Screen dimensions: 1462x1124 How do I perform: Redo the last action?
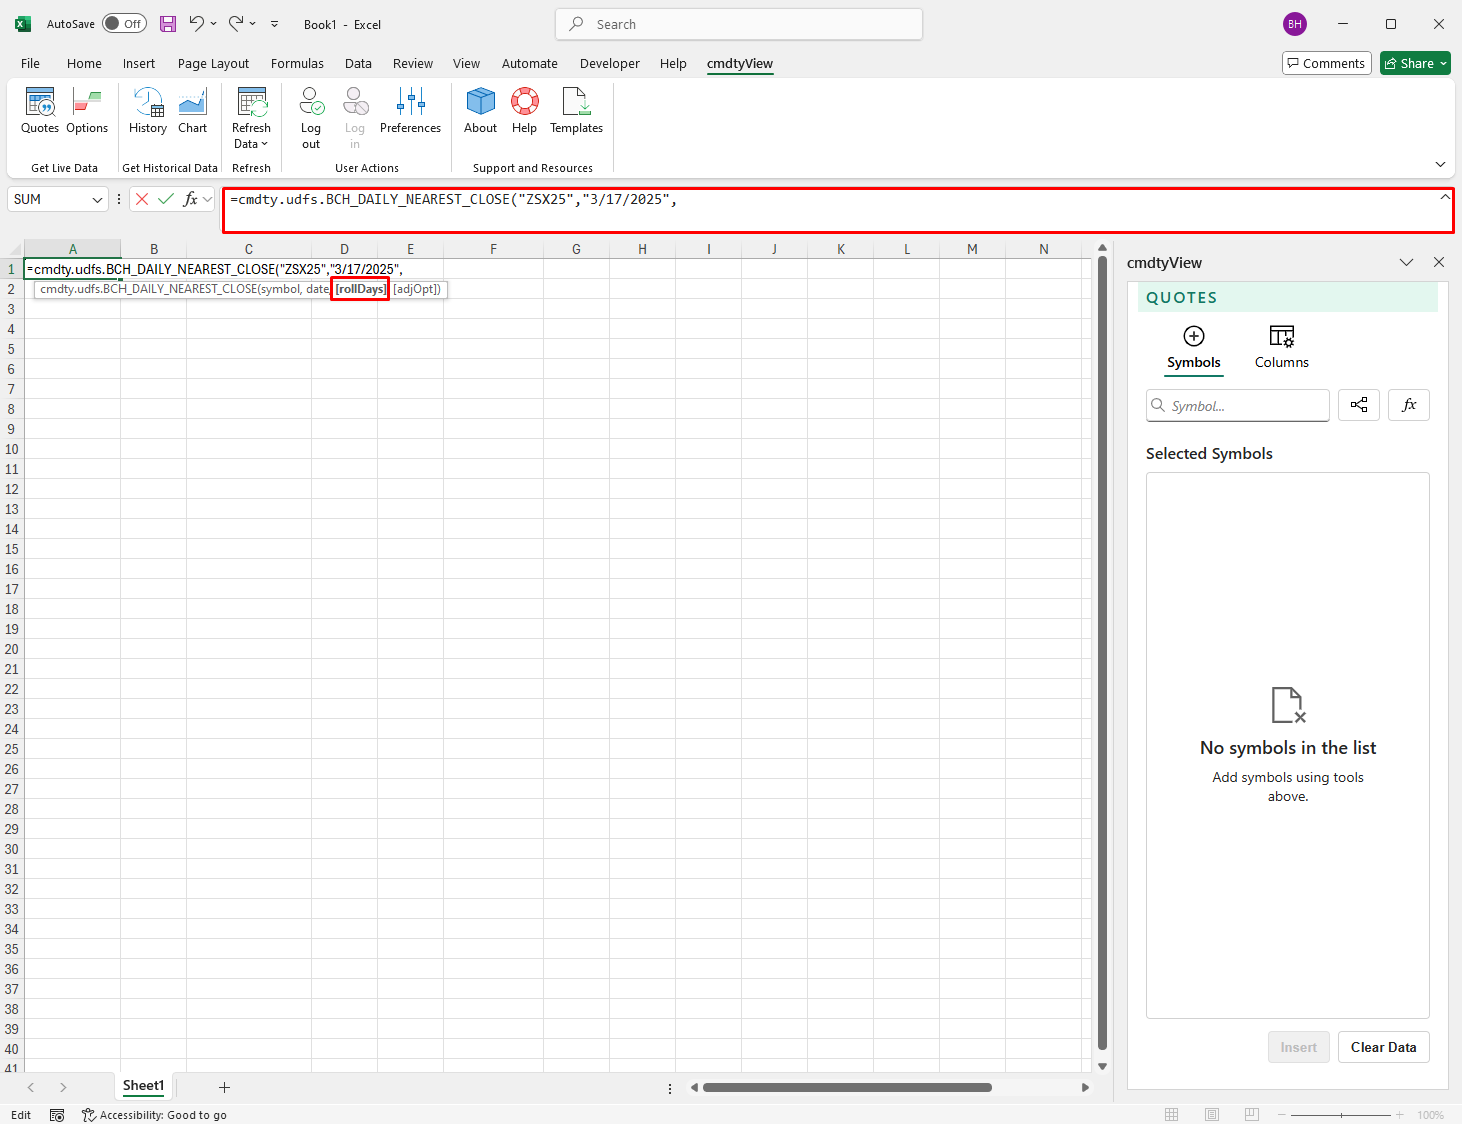point(236,24)
